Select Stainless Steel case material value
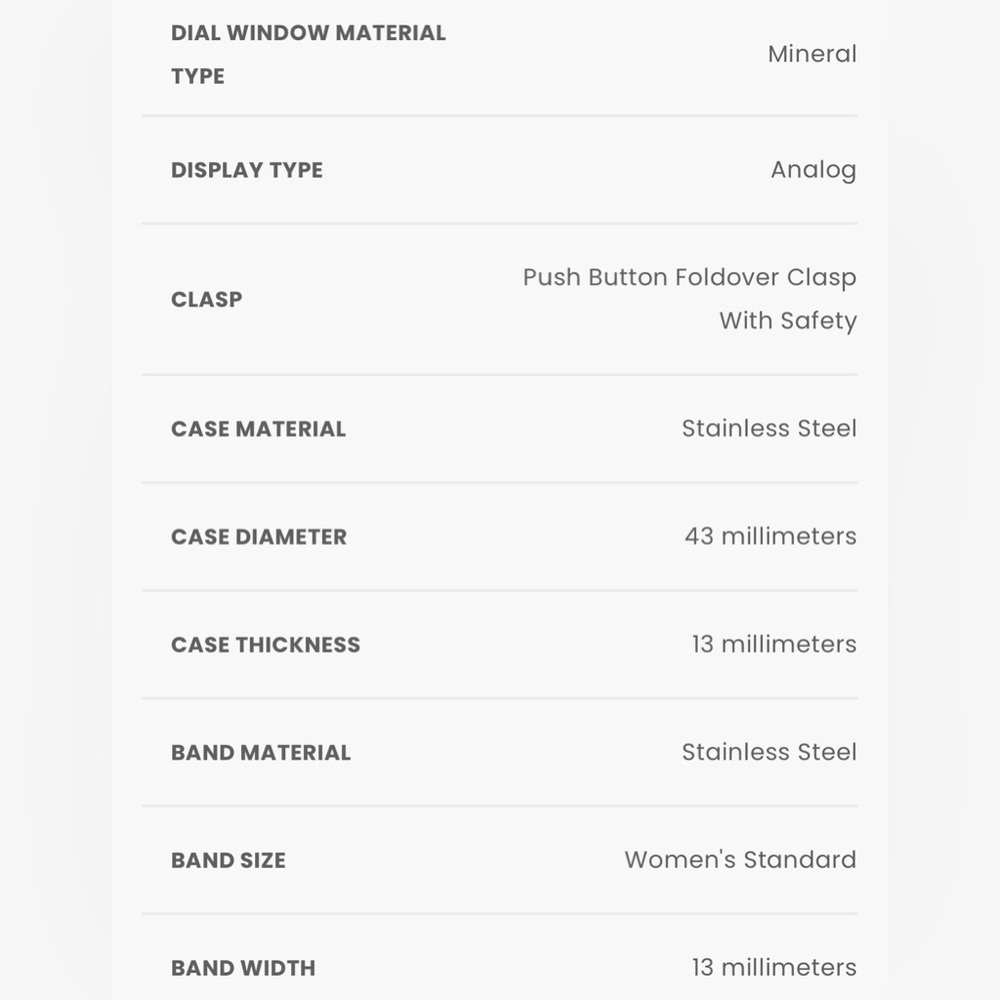Image resolution: width=1000 pixels, height=1000 pixels. coord(769,429)
